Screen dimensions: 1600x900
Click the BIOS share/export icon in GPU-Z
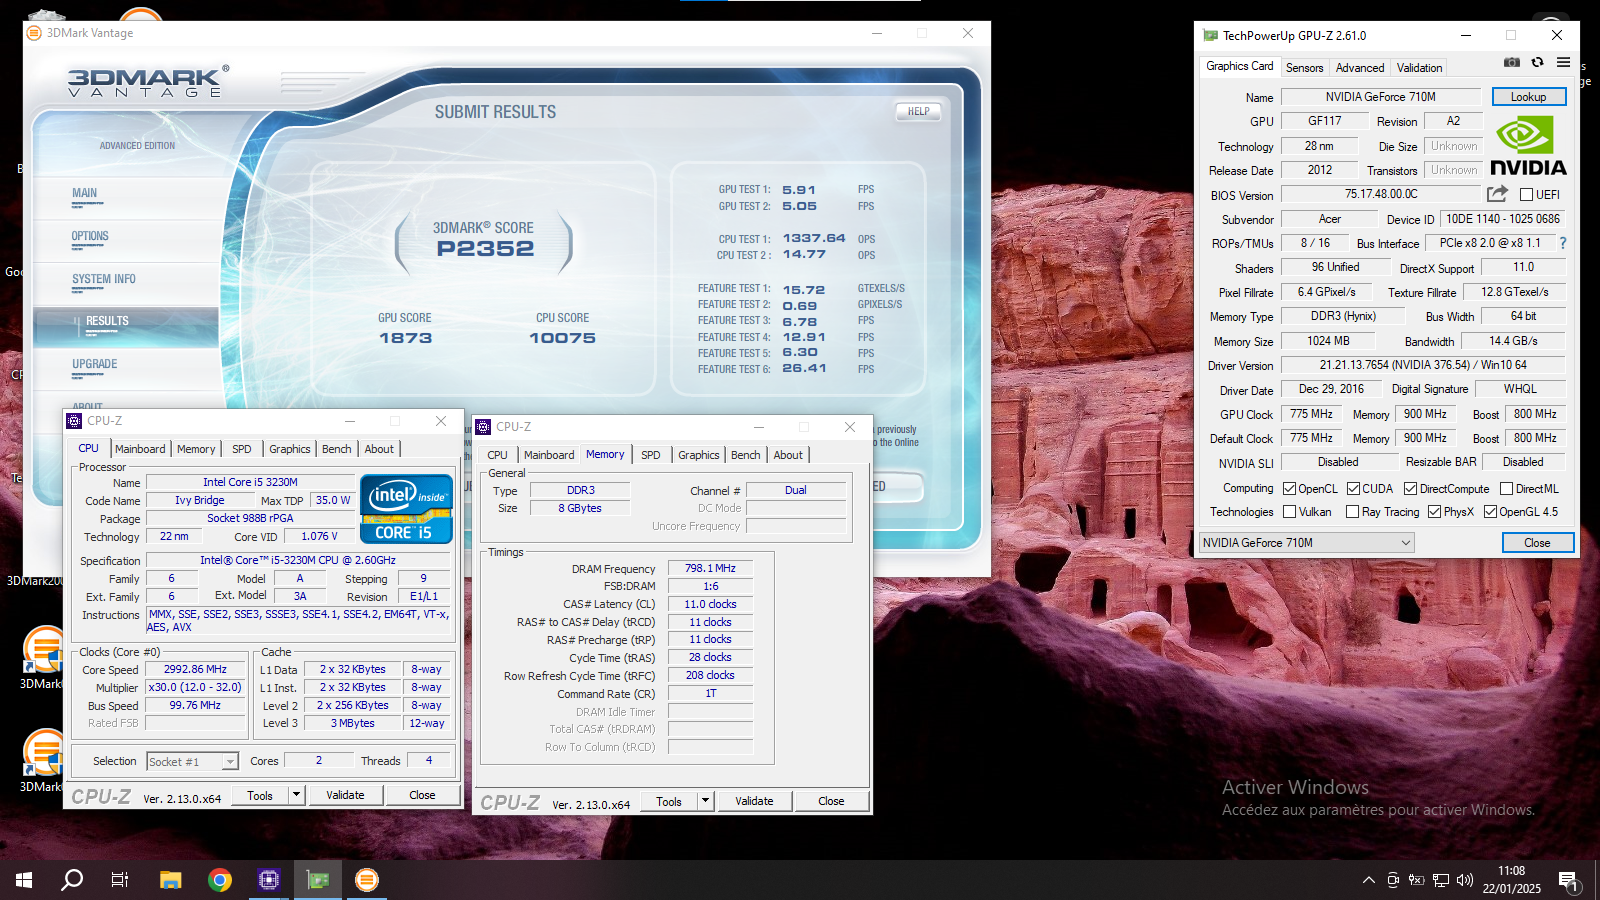coord(1497,194)
